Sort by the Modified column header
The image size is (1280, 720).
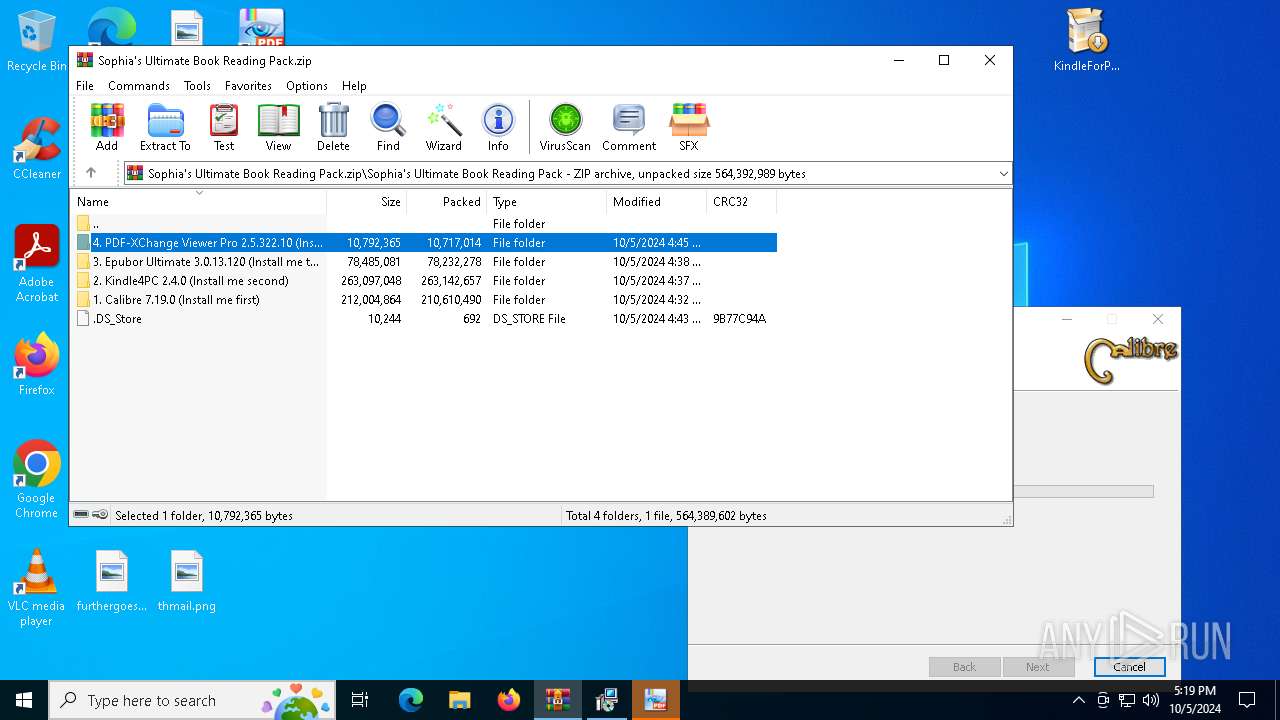(x=656, y=202)
